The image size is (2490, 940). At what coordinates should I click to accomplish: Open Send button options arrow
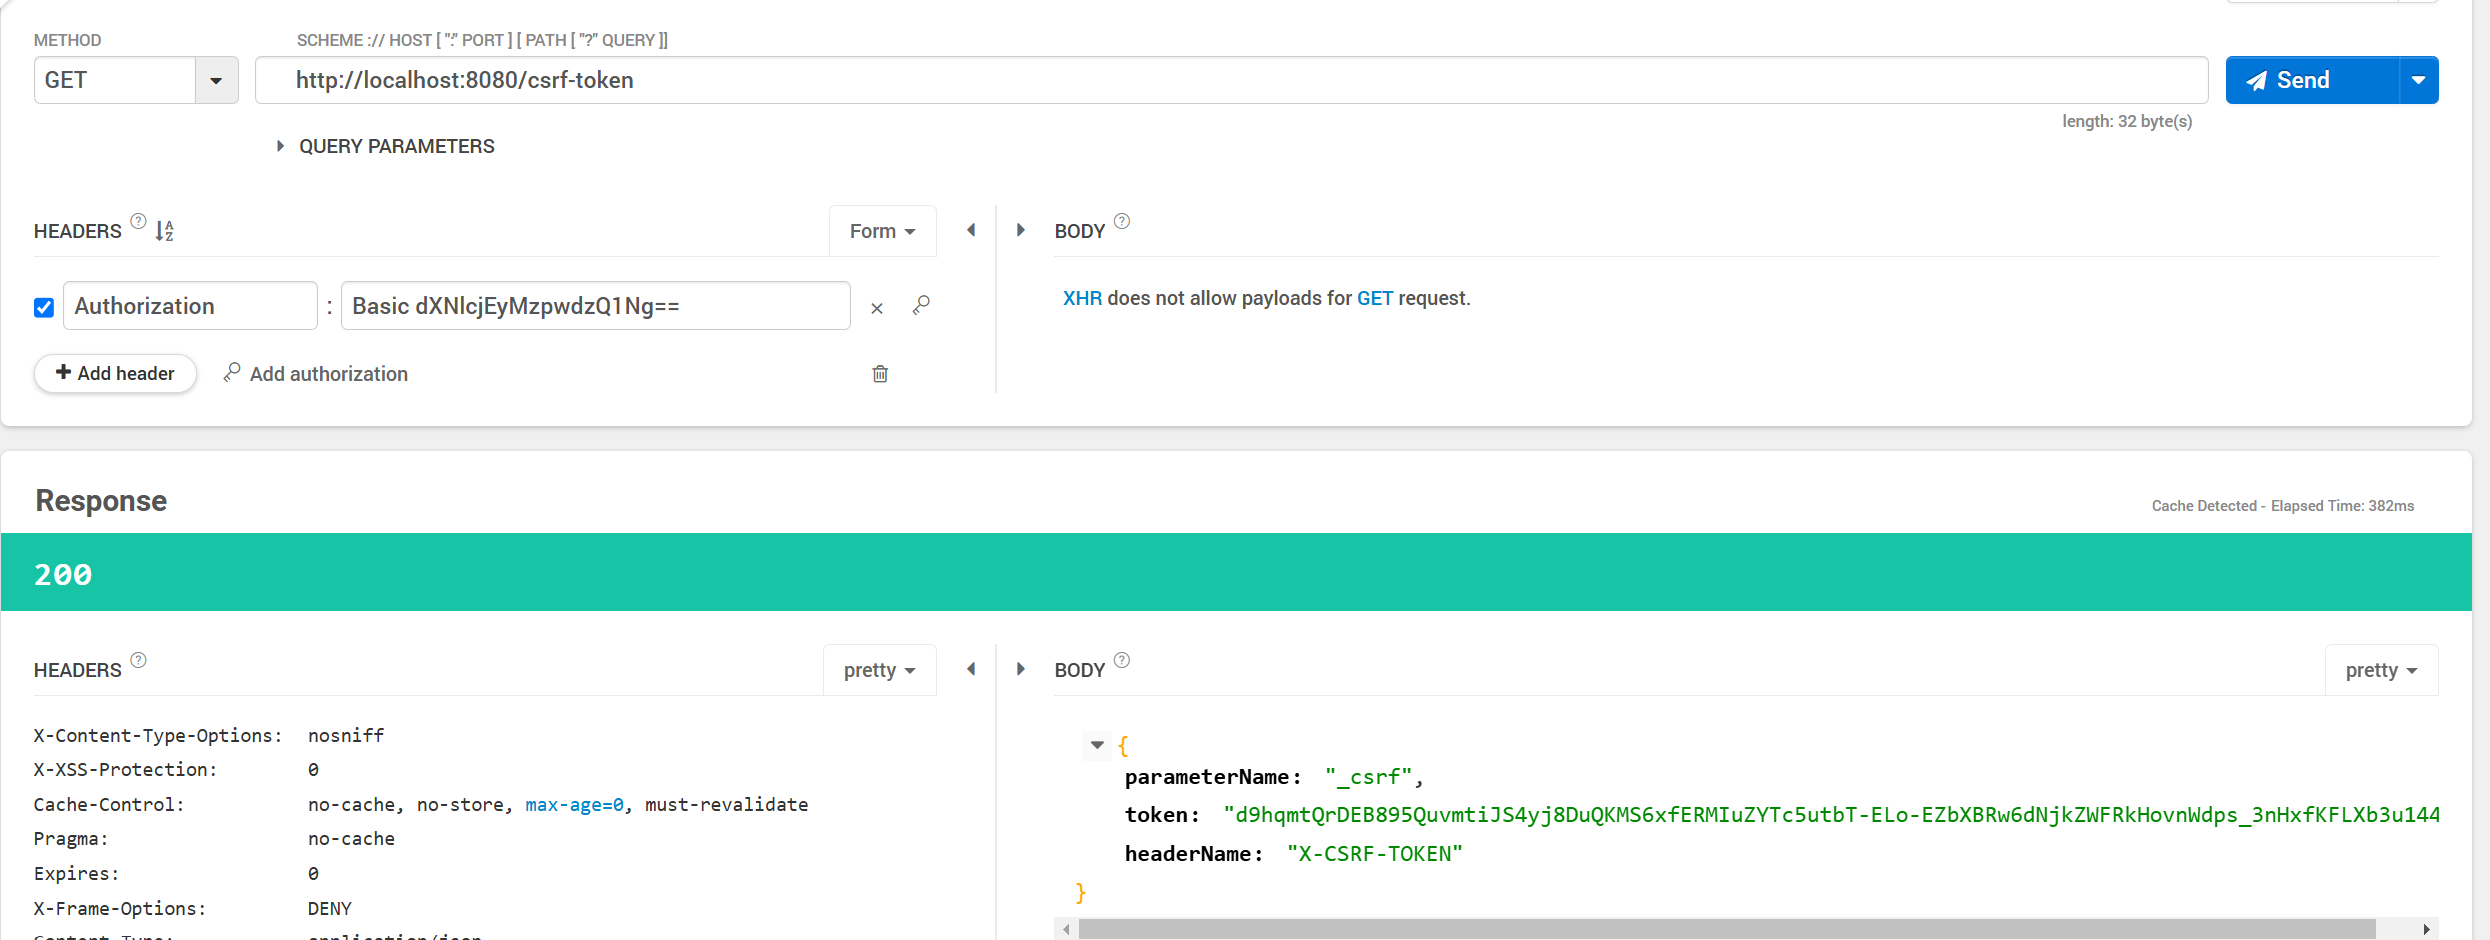[x=2418, y=80]
